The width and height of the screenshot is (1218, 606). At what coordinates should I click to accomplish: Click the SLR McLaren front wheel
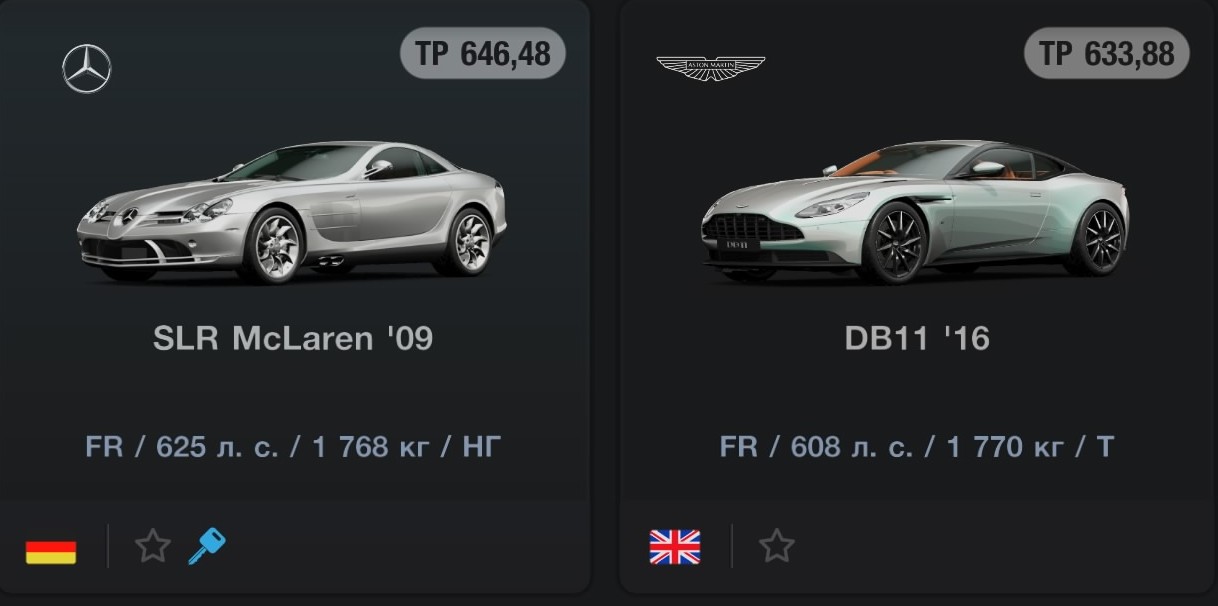point(270,245)
